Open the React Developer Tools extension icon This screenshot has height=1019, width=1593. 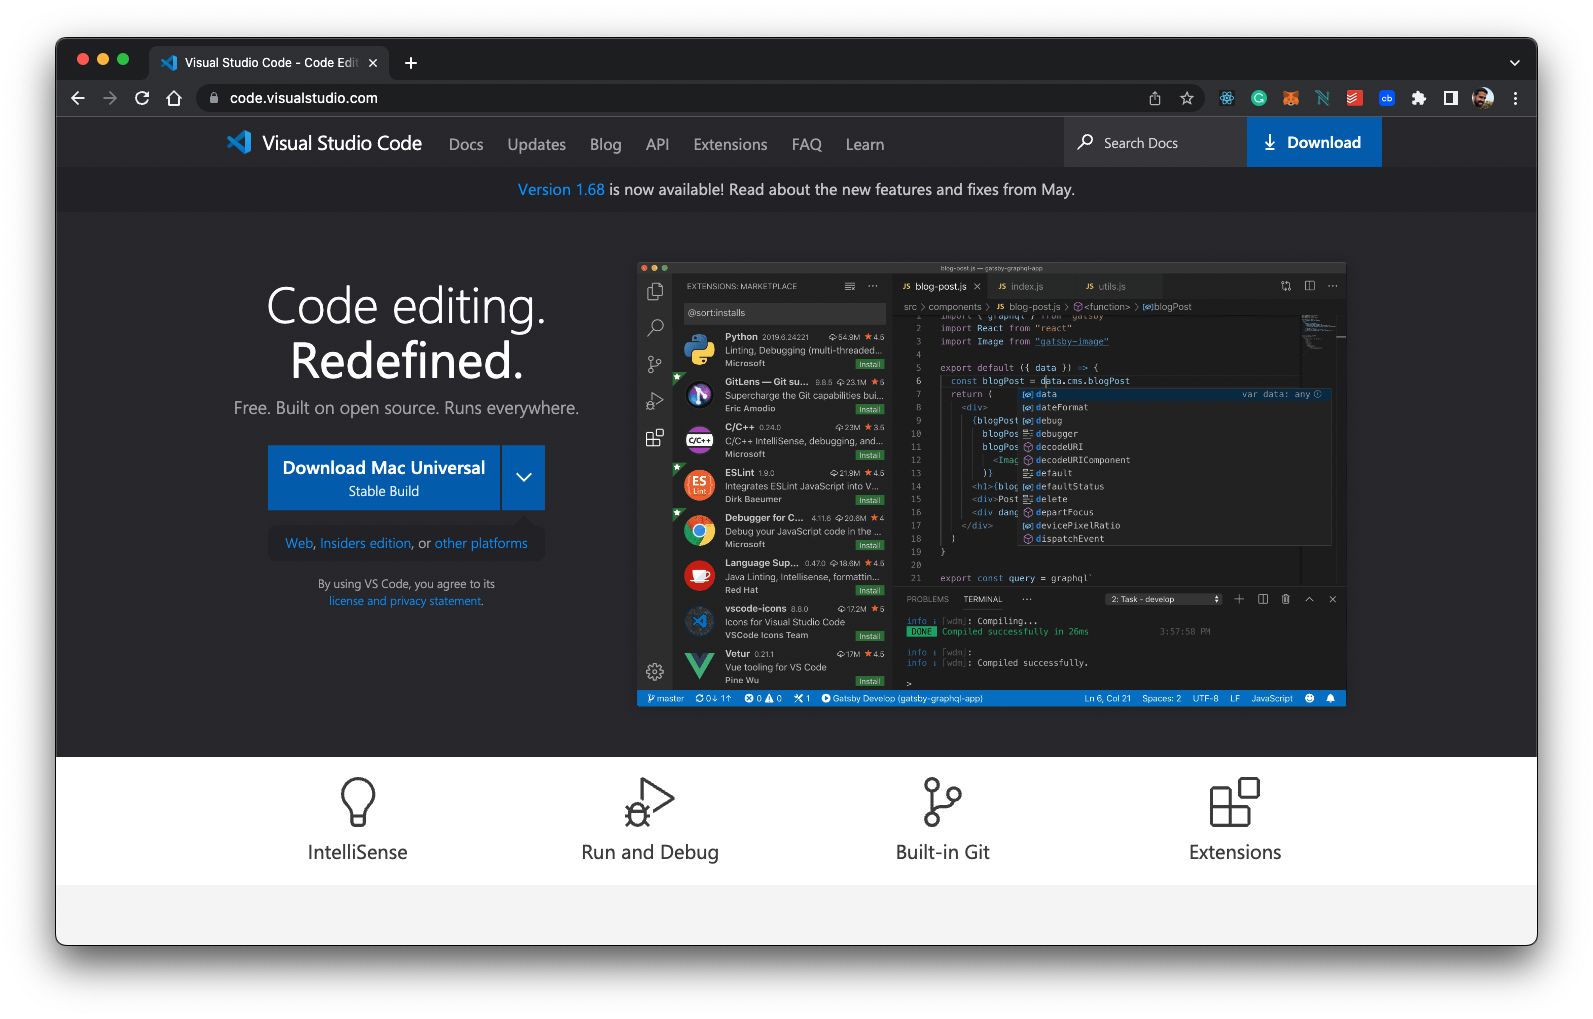click(1227, 98)
